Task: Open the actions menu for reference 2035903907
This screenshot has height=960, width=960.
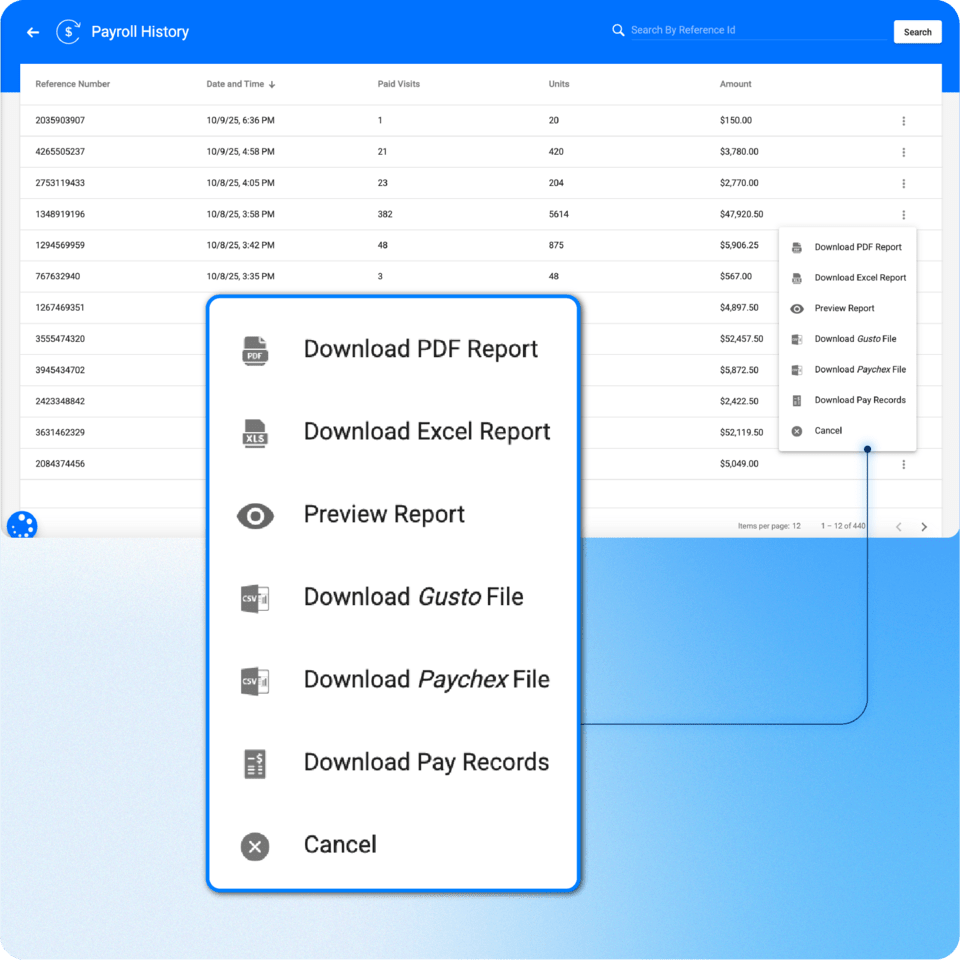Action: point(904,120)
